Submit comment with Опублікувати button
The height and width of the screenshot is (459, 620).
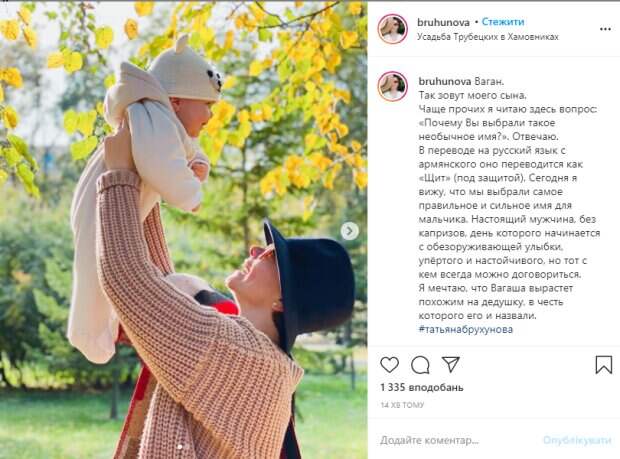(577, 440)
